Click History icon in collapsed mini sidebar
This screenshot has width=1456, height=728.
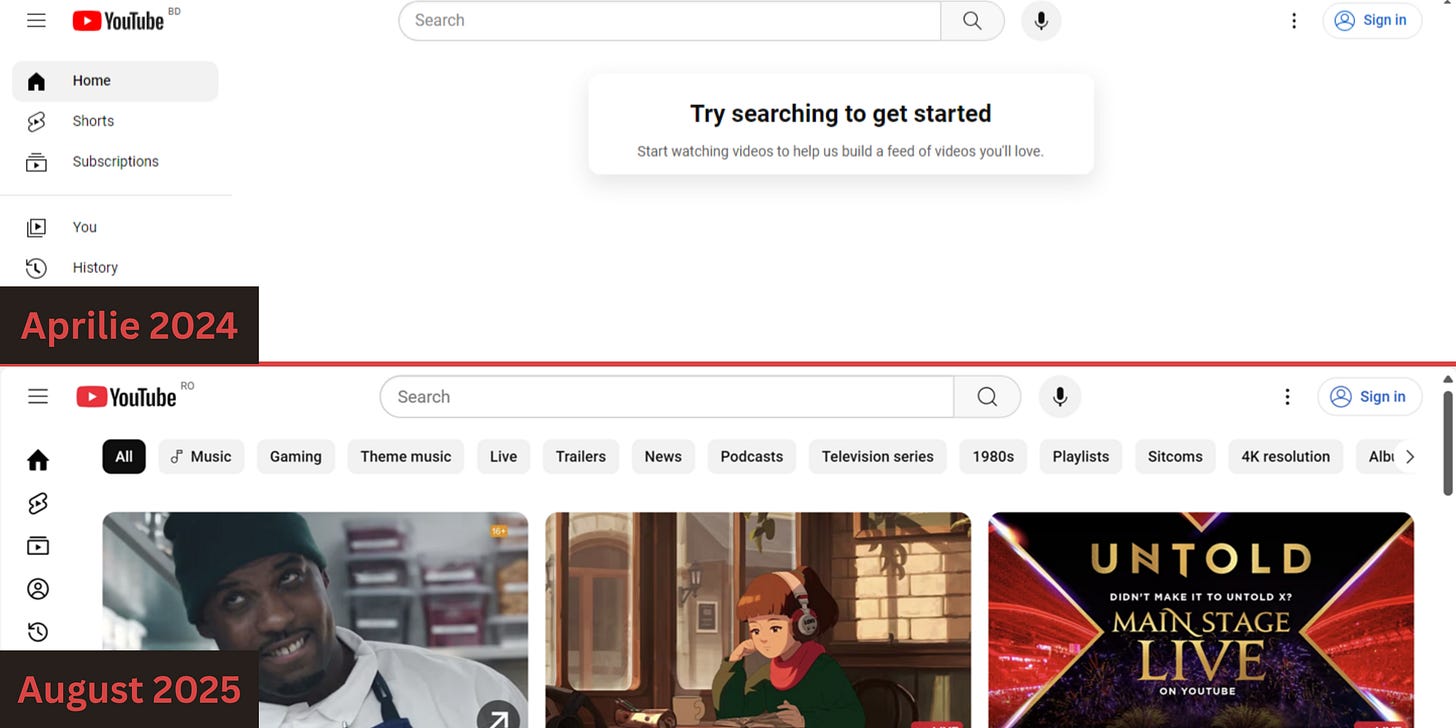coord(38,632)
